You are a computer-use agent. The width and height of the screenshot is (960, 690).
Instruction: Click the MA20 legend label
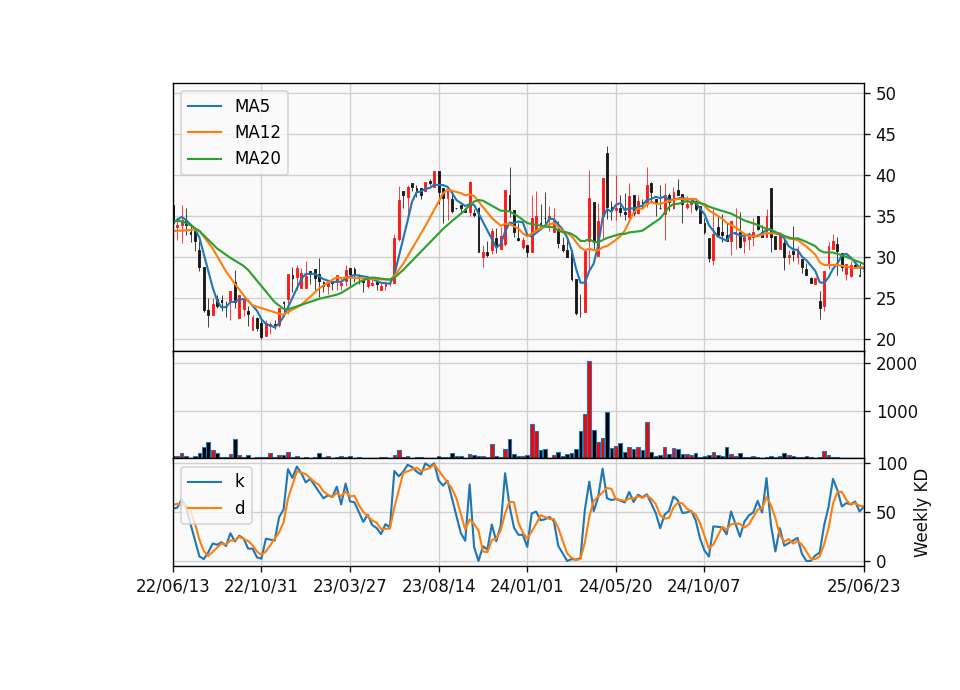tap(257, 158)
